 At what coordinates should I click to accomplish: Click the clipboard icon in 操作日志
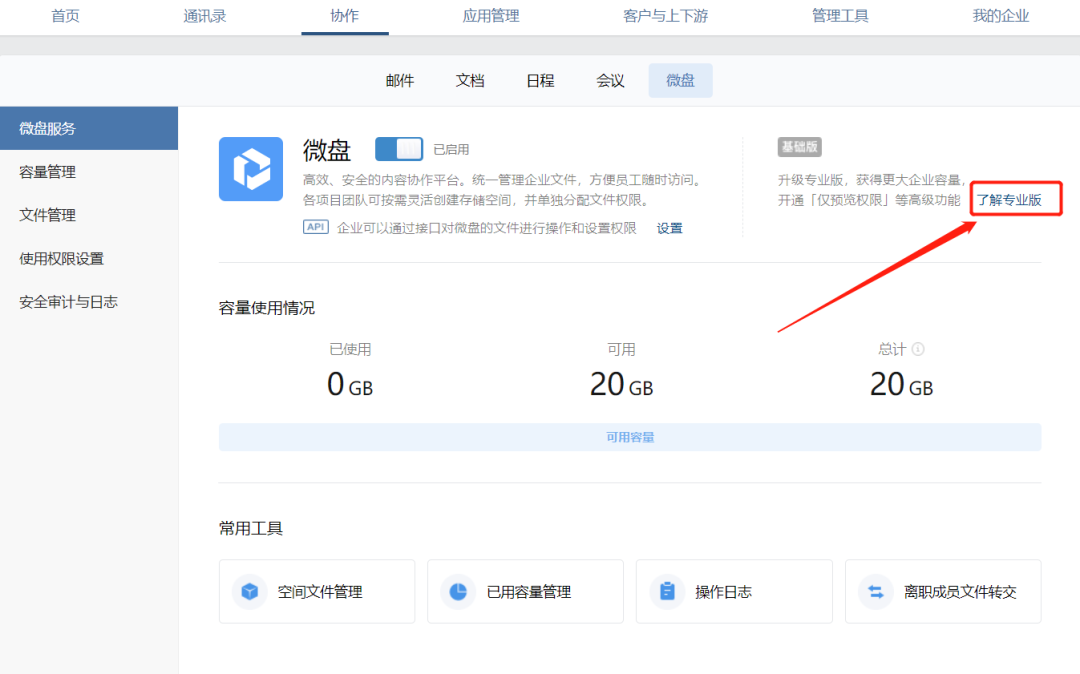(x=667, y=591)
